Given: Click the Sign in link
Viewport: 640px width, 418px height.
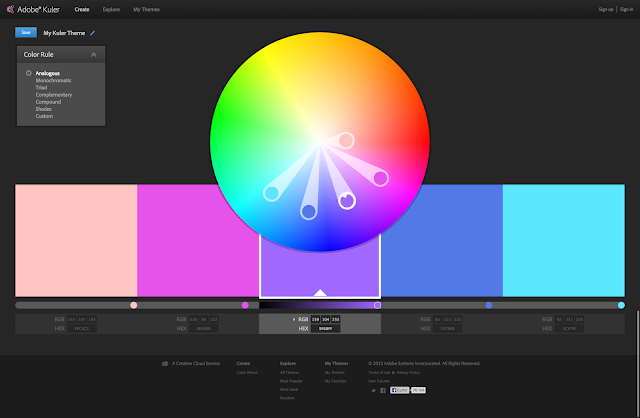Looking at the screenshot, I should tap(627, 9).
